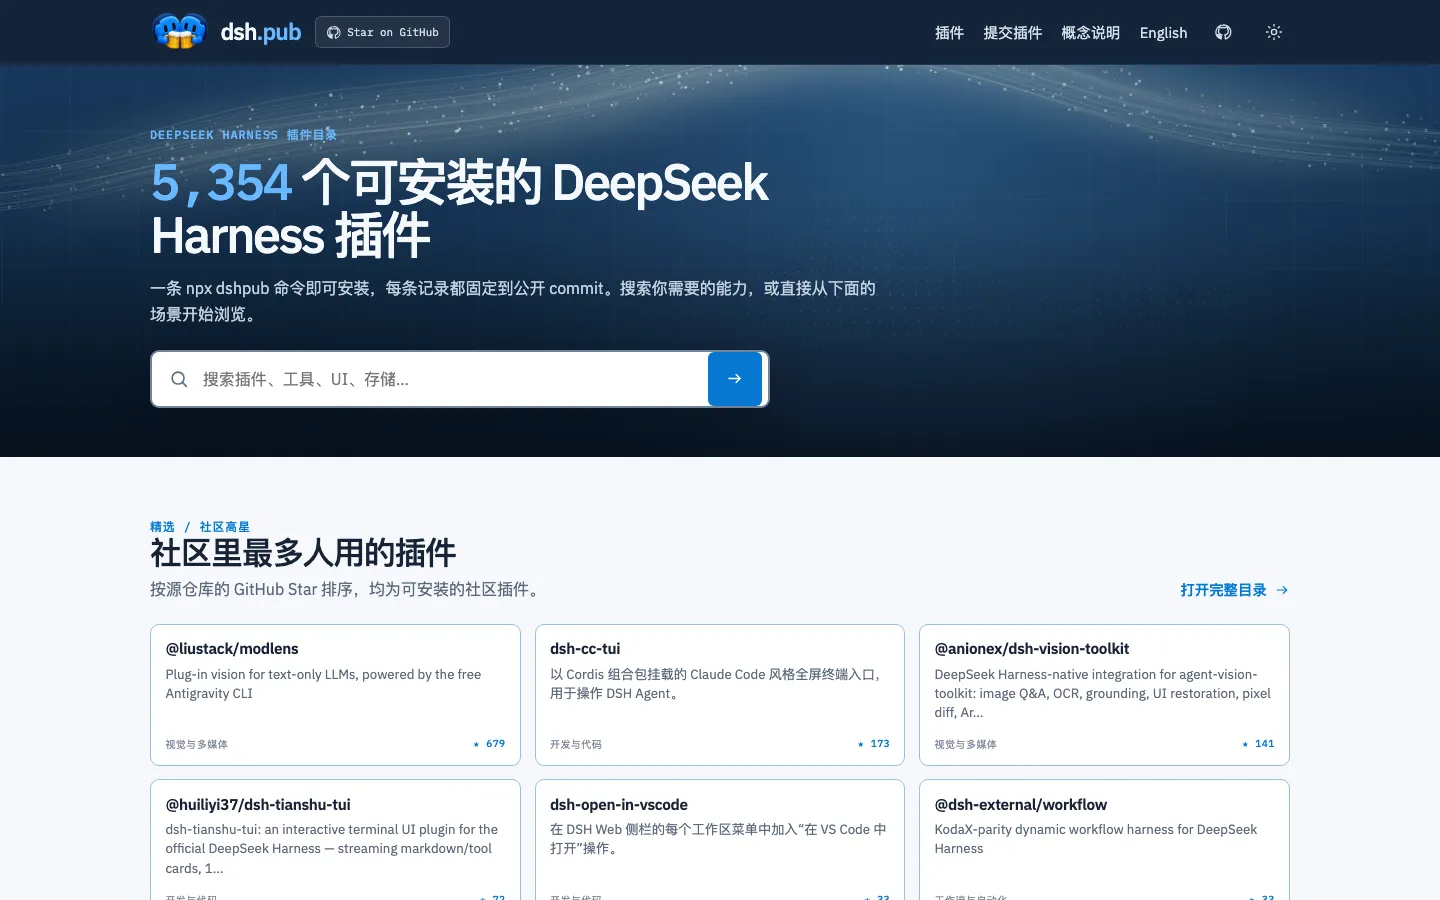Image resolution: width=1440 pixels, height=900 pixels.
Task: Click the 视觉与多媒体 tag on modlens card
Action: click(197, 745)
